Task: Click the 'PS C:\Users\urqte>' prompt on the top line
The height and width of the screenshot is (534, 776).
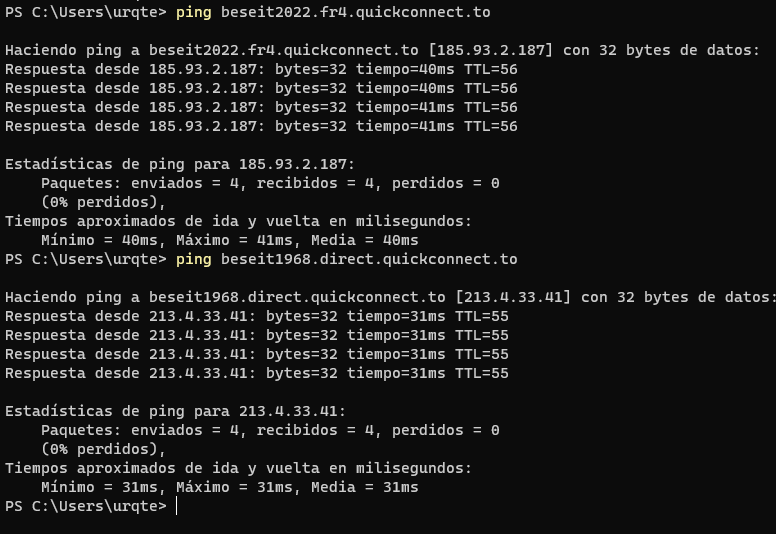Action: 86,13
